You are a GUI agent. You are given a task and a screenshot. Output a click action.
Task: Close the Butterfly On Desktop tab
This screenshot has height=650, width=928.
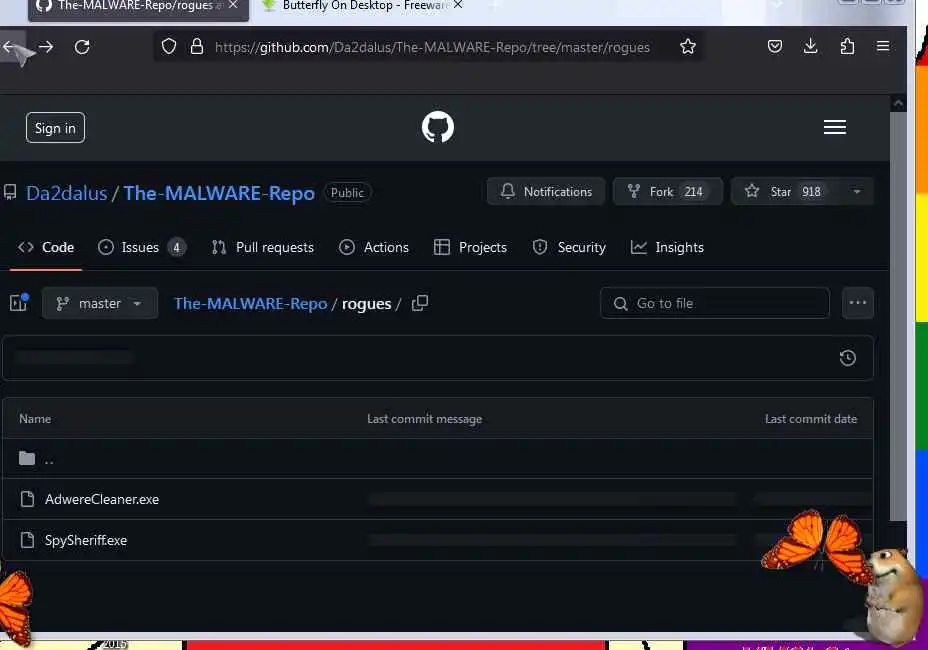click(457, 5)
